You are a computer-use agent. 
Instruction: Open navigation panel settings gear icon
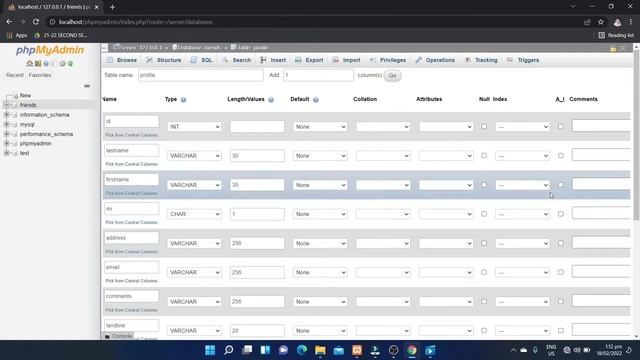pyautogui.click(x=62, y=64)
